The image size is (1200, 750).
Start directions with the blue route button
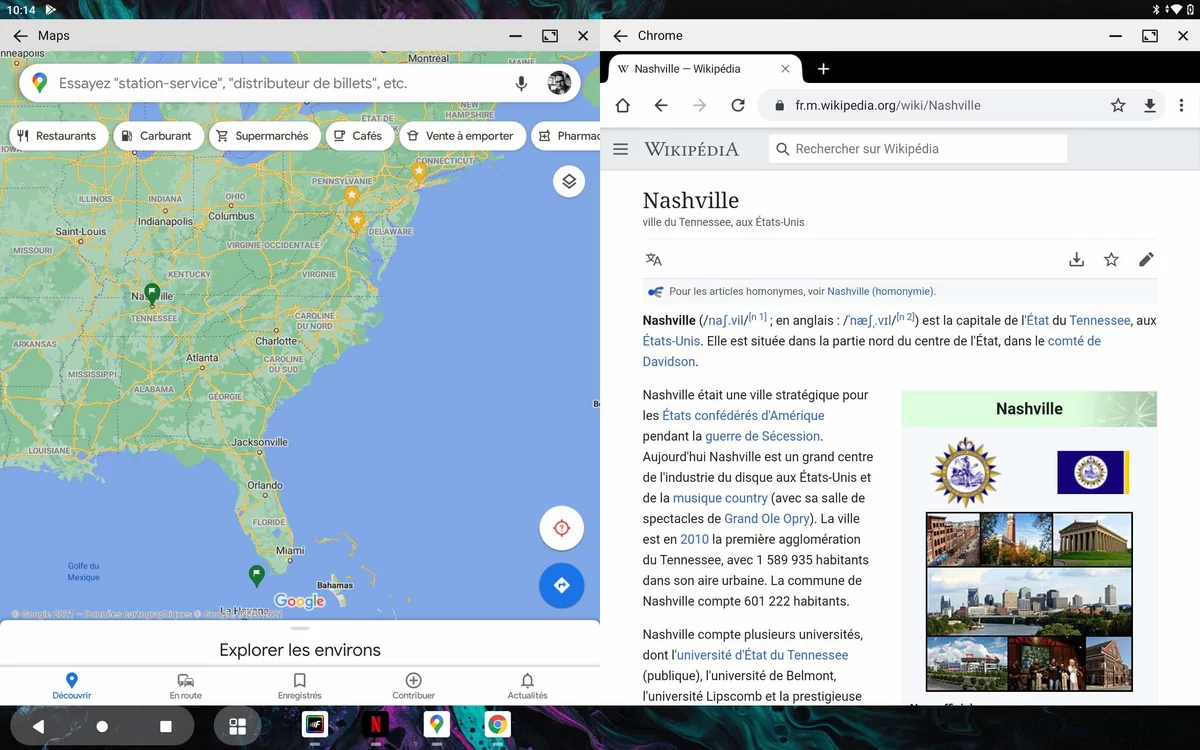click(561, 586)
